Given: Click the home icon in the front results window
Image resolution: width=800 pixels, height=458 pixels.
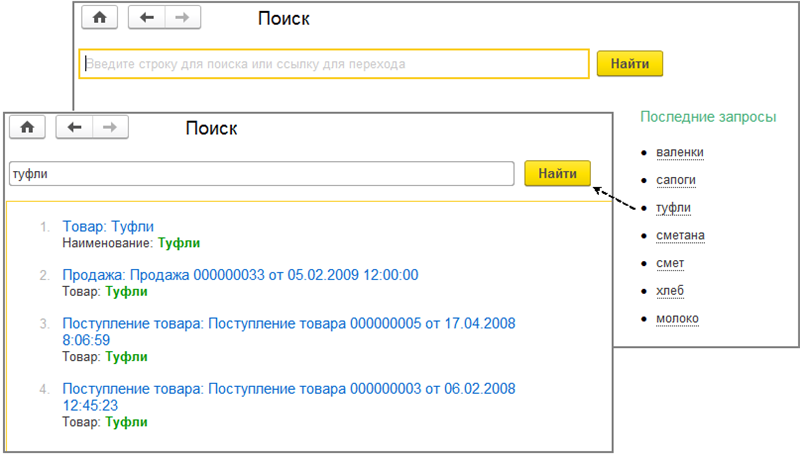Looking at the screenshot, I should pos(27,127).
